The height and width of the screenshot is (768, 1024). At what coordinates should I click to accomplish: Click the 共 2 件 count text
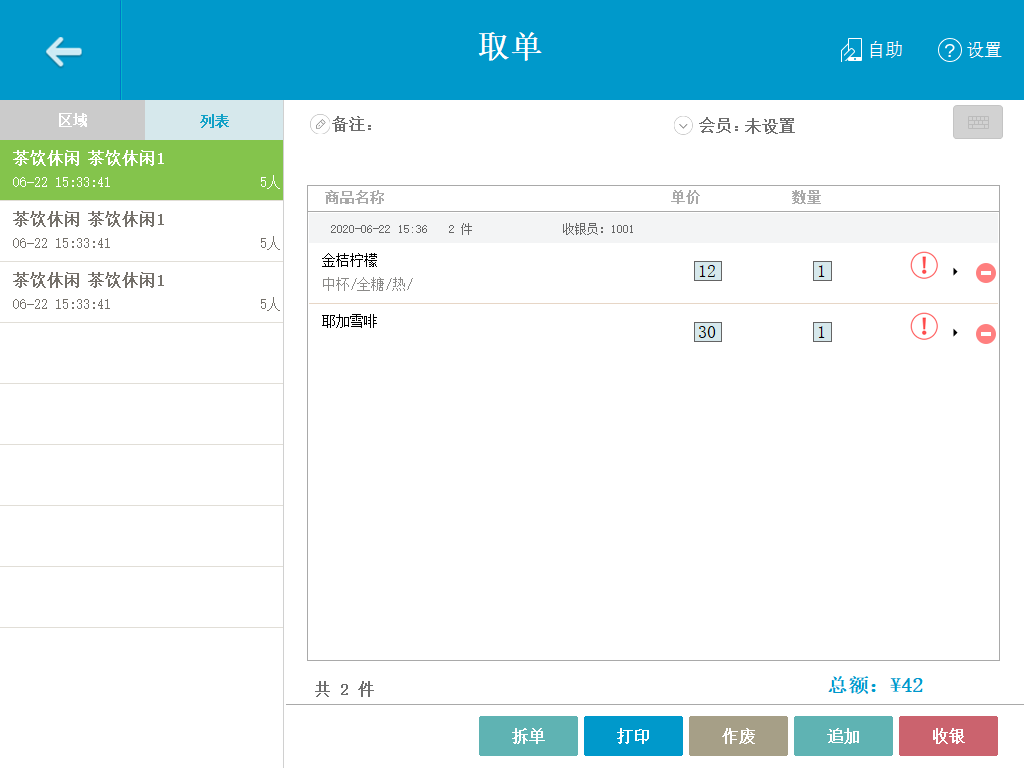point(344,689)
